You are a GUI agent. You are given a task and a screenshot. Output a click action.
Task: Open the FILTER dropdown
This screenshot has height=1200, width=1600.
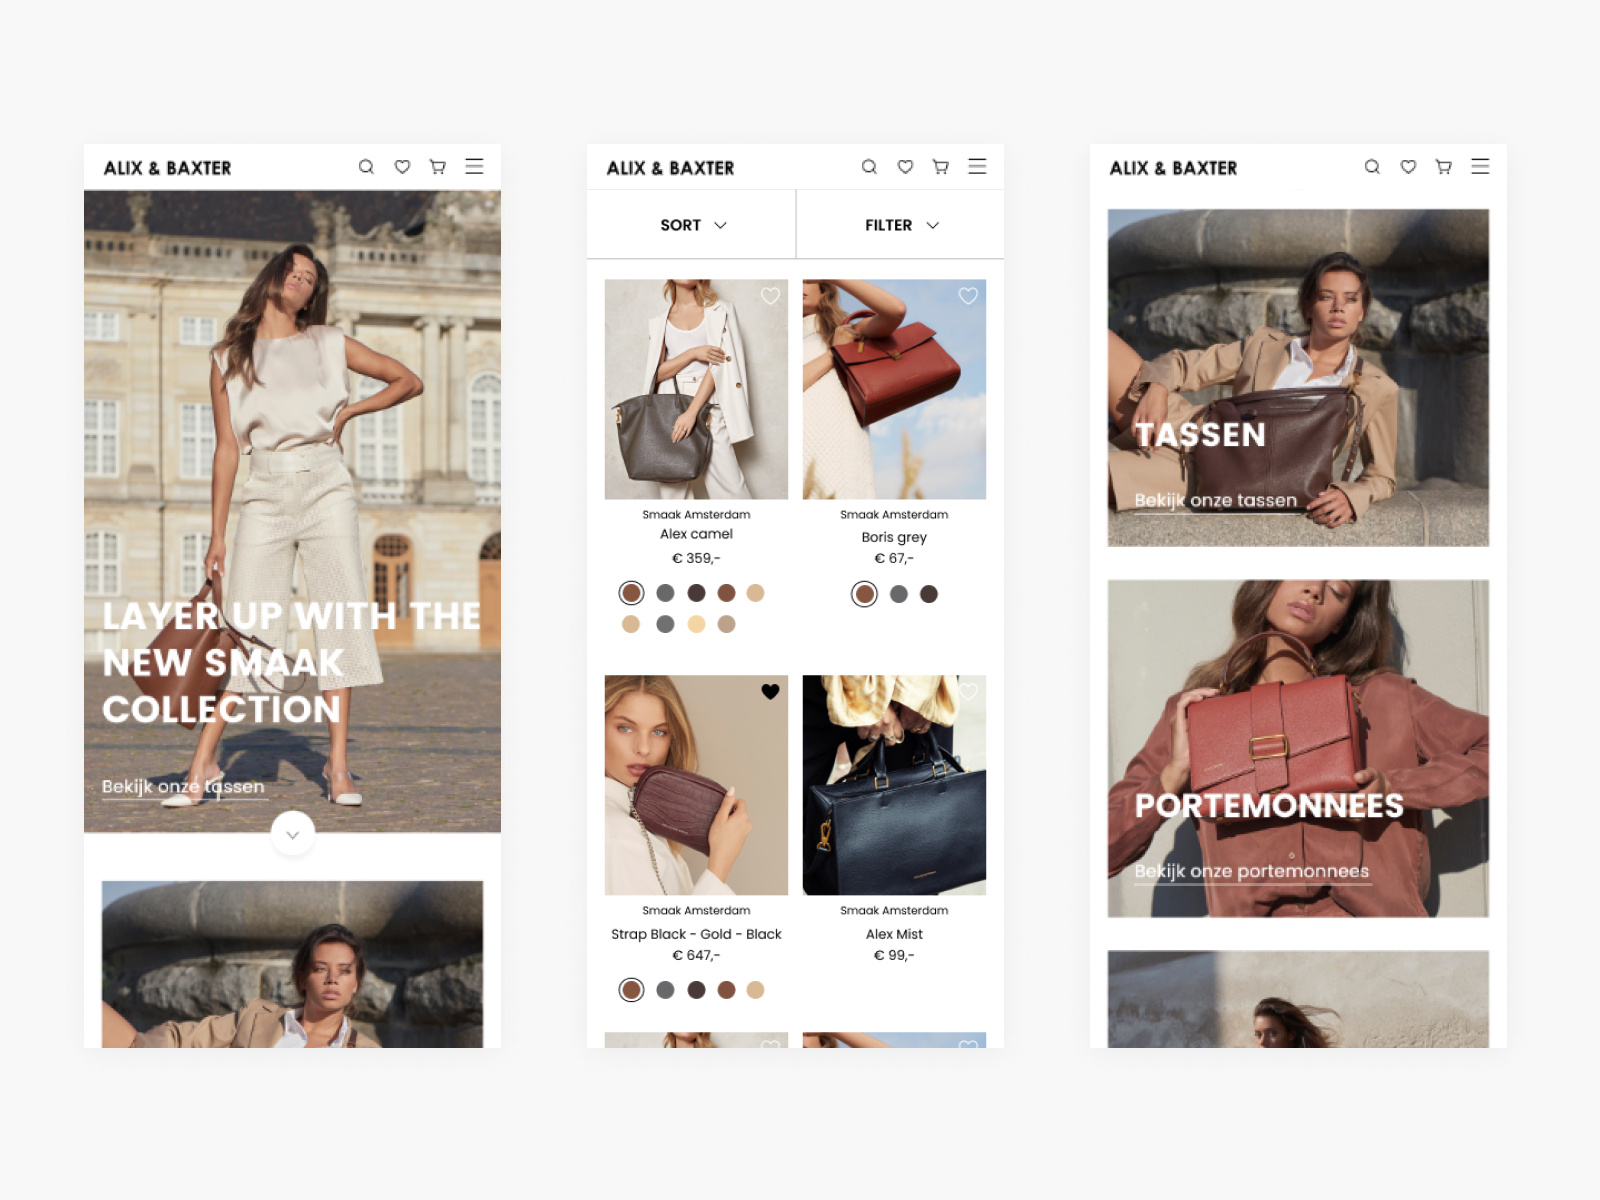click(901, 225)
